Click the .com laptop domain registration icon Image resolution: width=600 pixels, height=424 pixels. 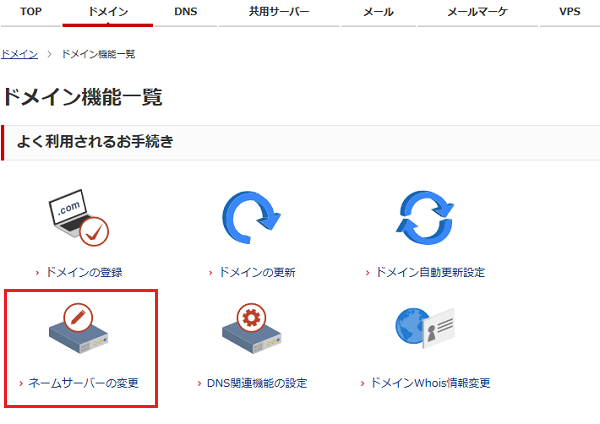[x=79, y=218]
